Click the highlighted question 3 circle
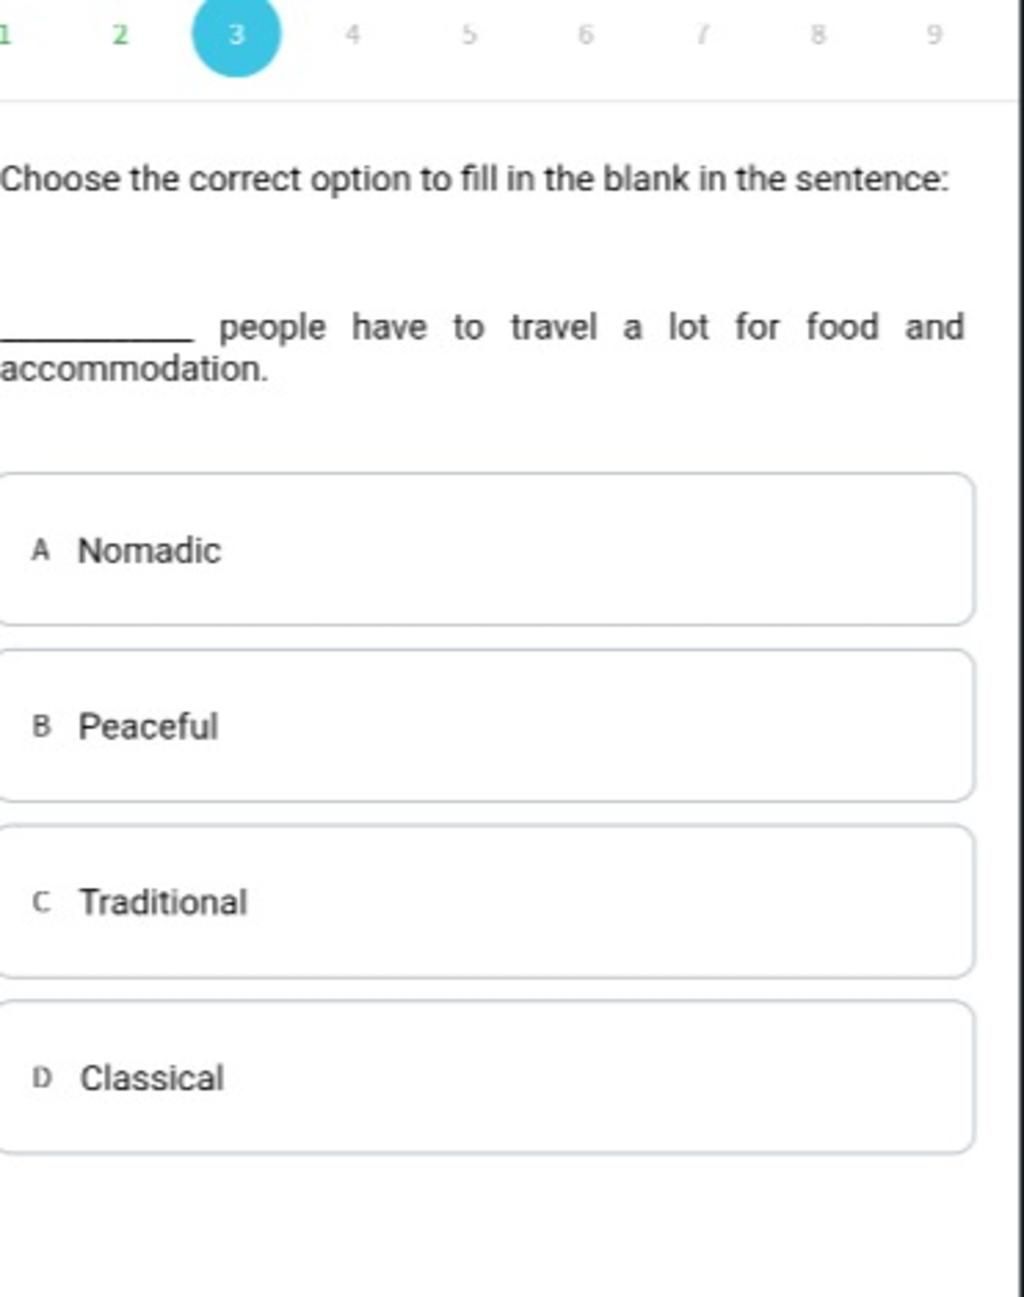 236,35
